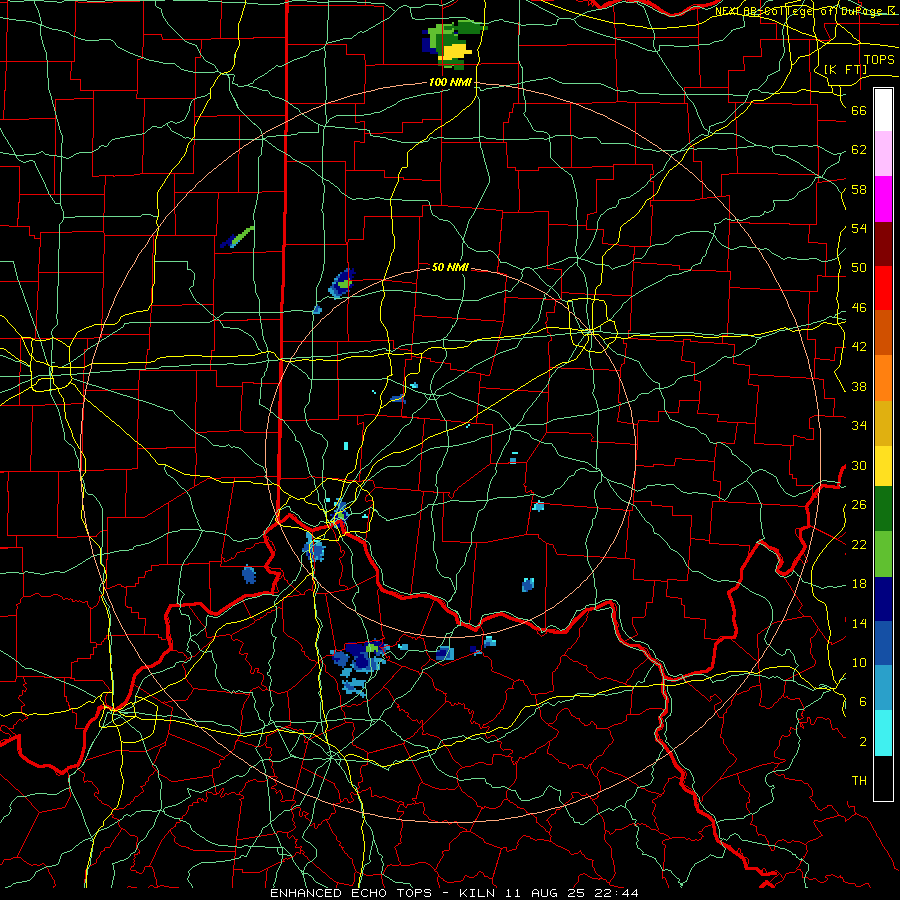Click the '66' legend value

coord(859,110)
